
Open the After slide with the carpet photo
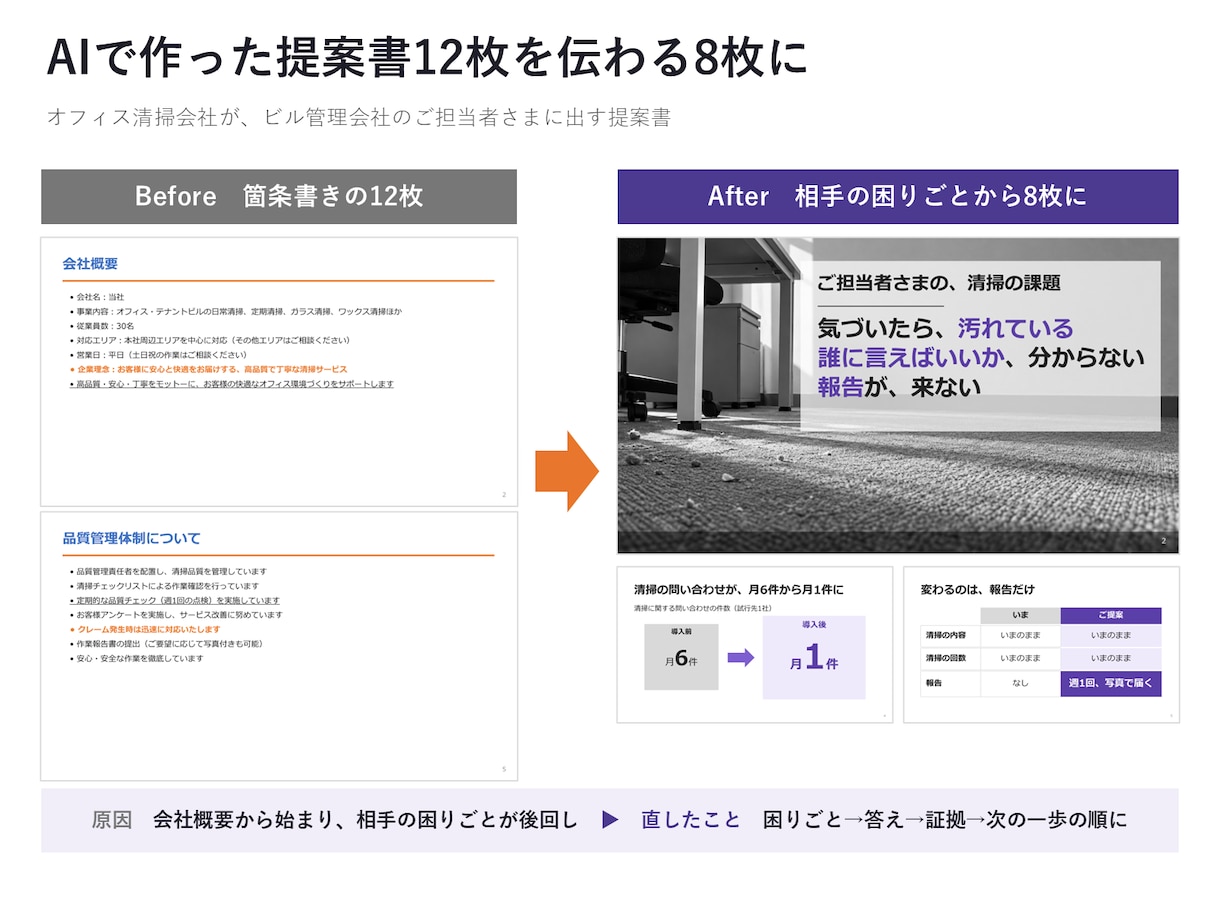(898, 395)
